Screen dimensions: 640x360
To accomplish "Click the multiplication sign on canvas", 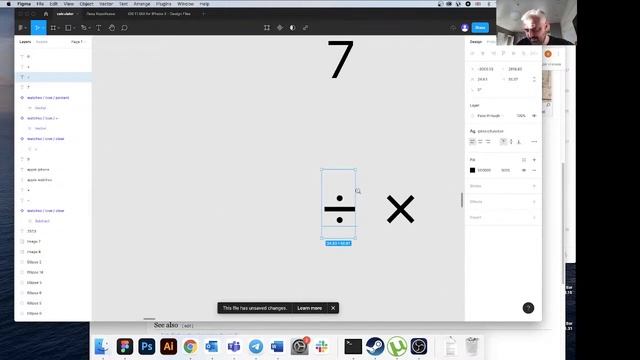I will pos(400,209).
